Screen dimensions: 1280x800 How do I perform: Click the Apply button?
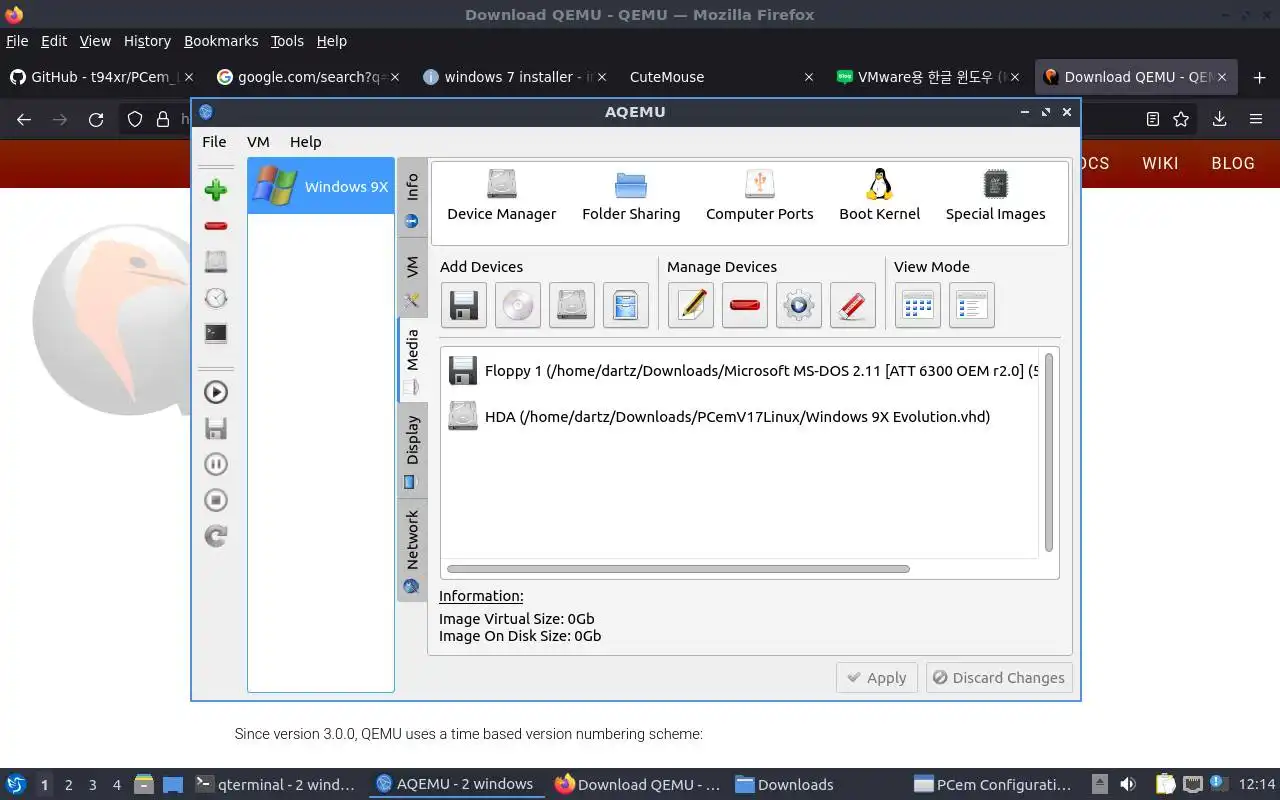(x=876, y=678)
